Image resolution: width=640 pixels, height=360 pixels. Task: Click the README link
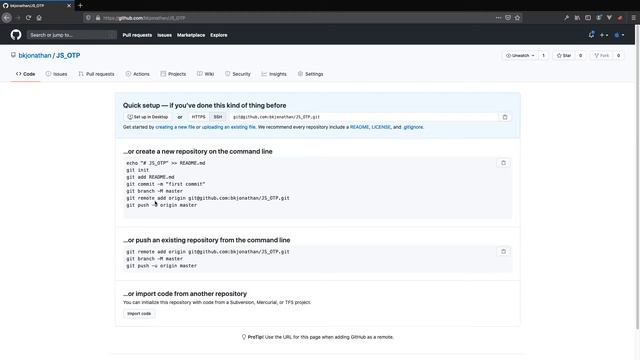[x=359, y=127]
